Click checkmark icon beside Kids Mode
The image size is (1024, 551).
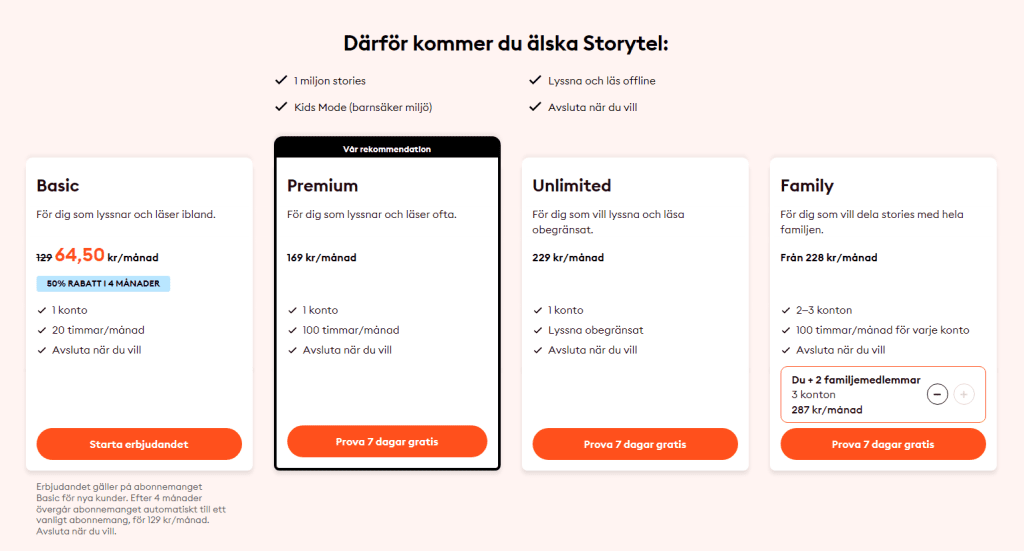[281, 106]
